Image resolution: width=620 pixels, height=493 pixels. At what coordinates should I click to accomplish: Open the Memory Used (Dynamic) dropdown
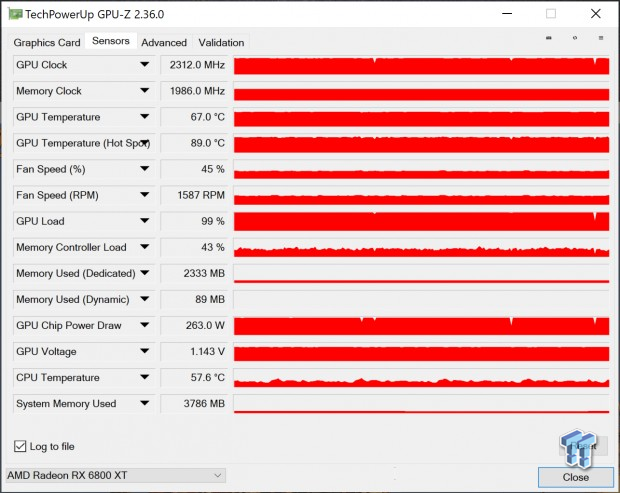[x=145, y=299]
